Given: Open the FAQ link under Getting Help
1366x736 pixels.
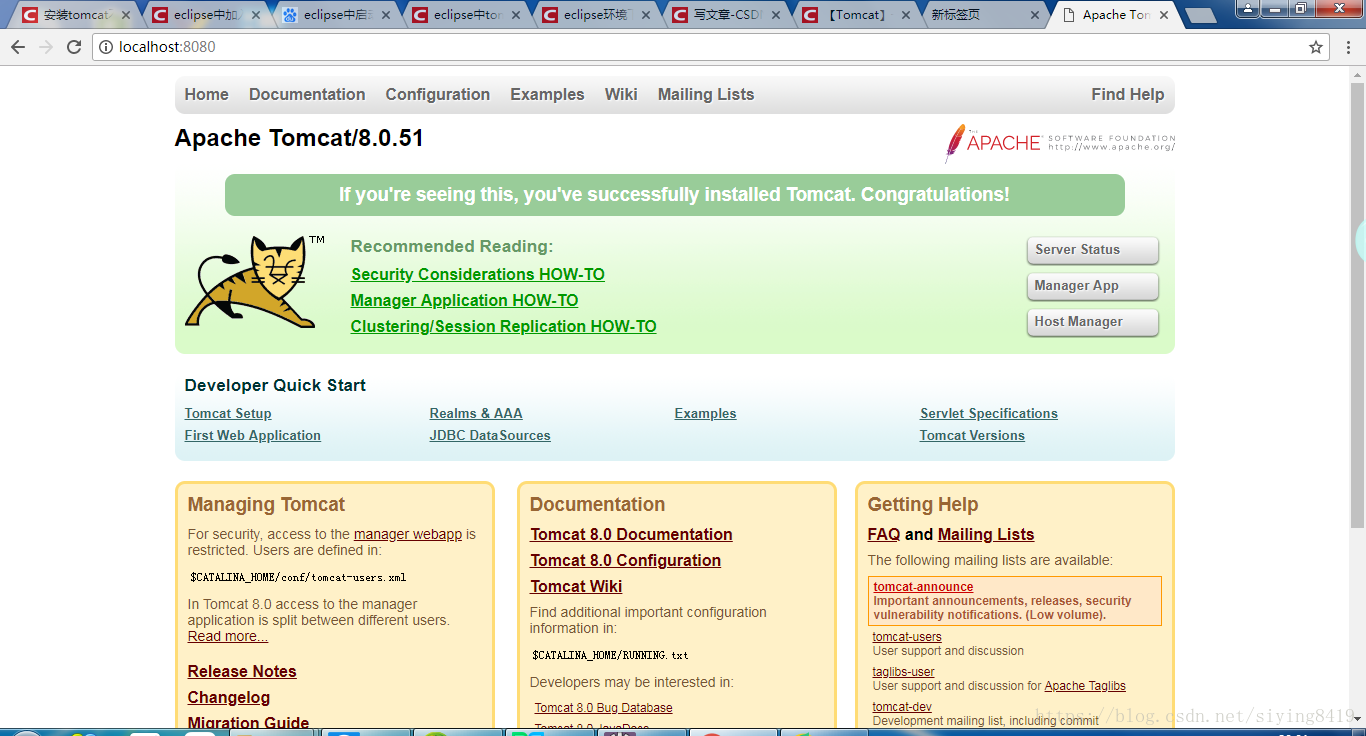Looking at the screenshot, I should [884, 534].
